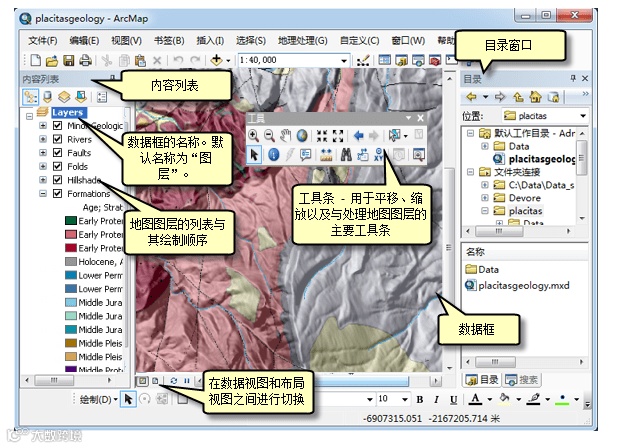Open the 地理处理(G) menu

click(303, 41)
